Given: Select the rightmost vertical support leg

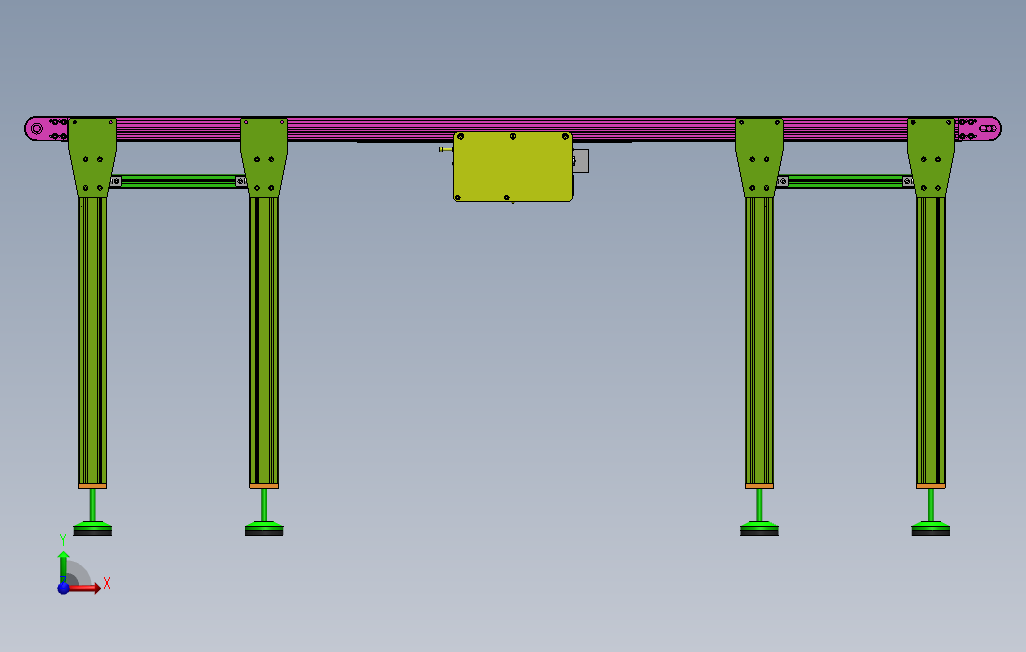Looking at the screenshot, I should click(930, 342).
